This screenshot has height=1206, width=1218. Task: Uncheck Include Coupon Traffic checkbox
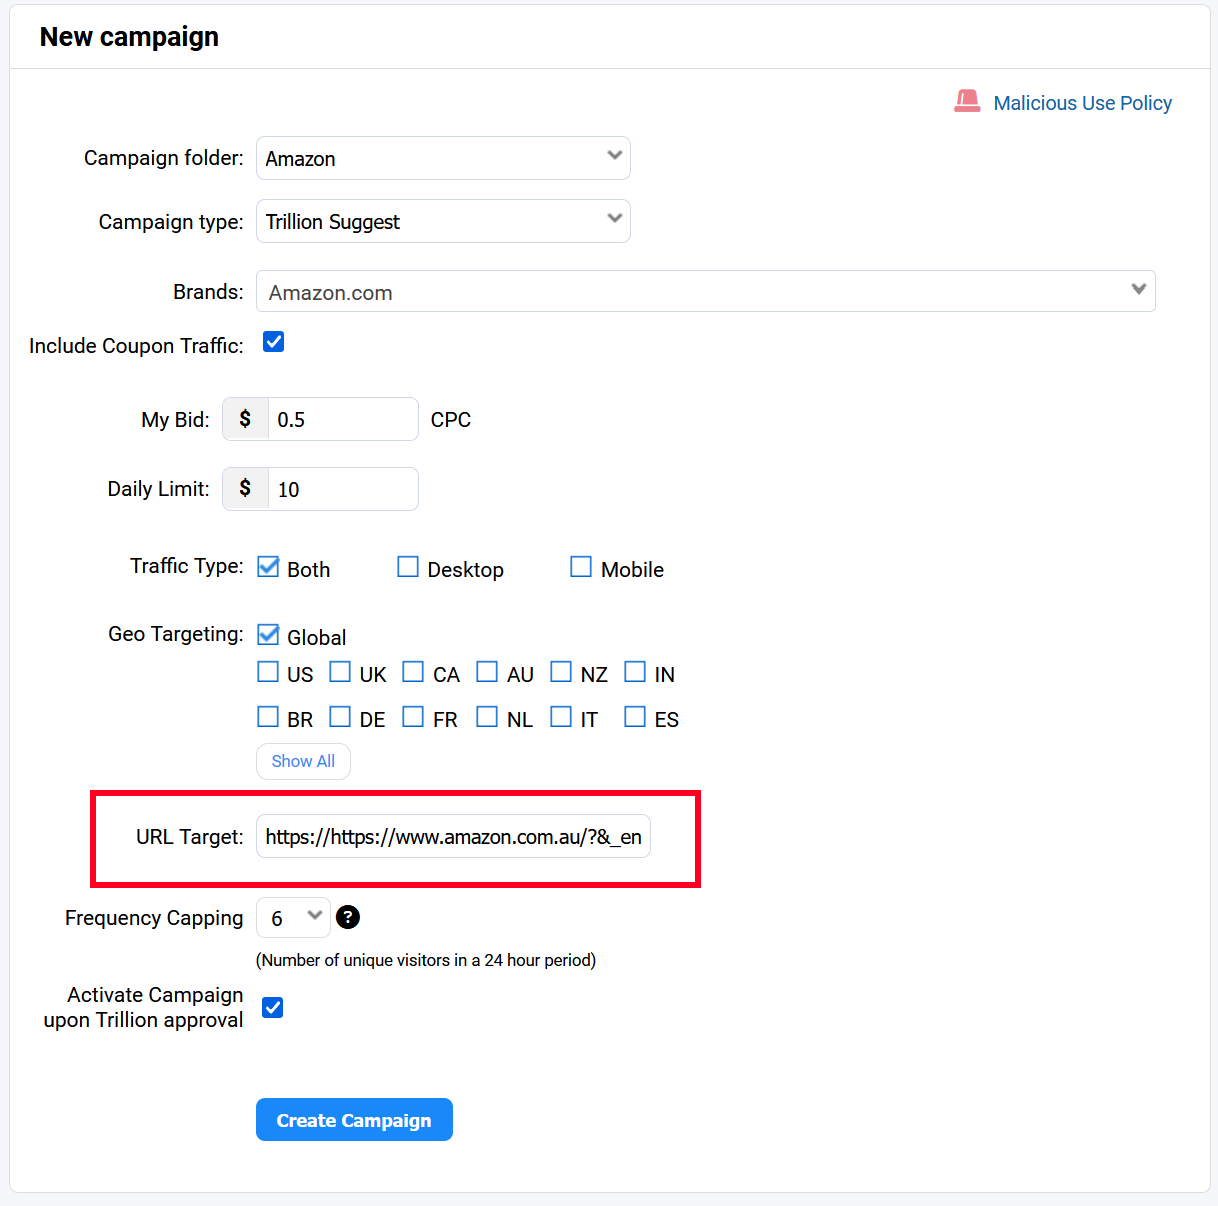click(x=273, y=342)
